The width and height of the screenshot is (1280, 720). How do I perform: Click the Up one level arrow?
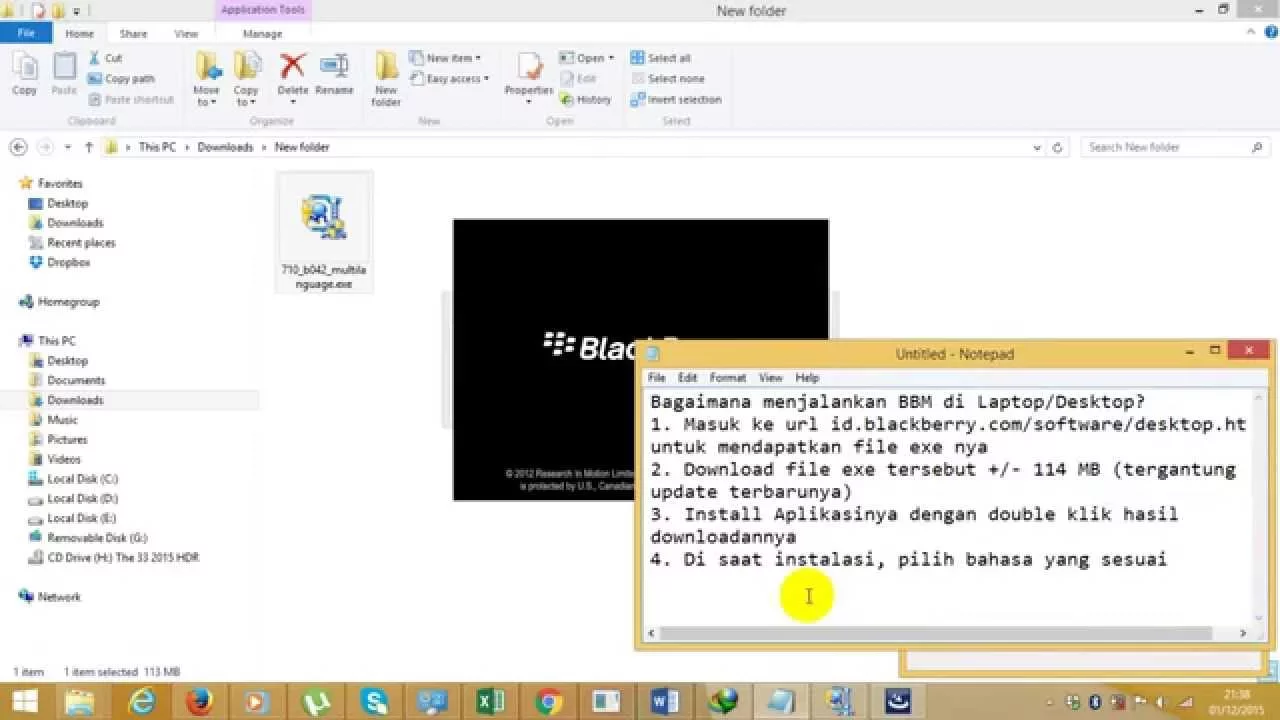click(x=89, y=147)
